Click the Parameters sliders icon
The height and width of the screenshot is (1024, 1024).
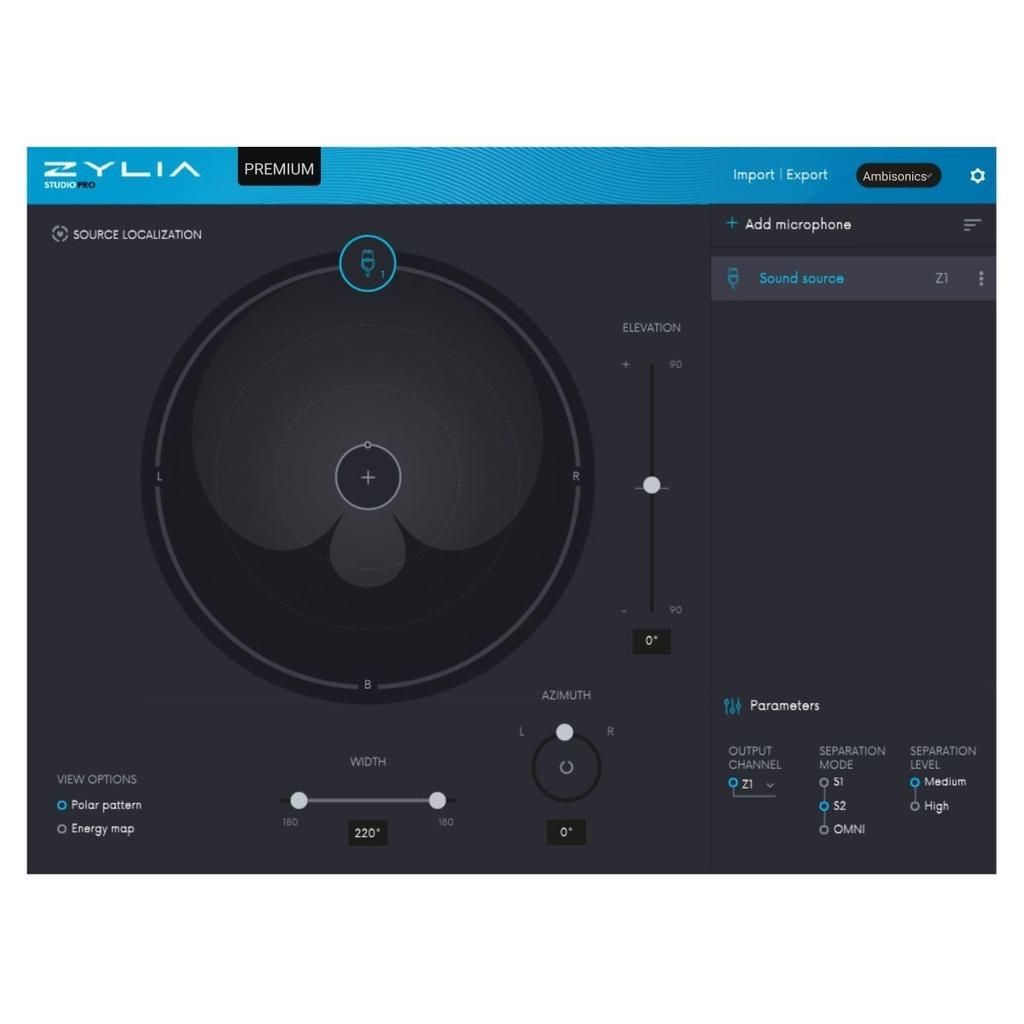732,706
